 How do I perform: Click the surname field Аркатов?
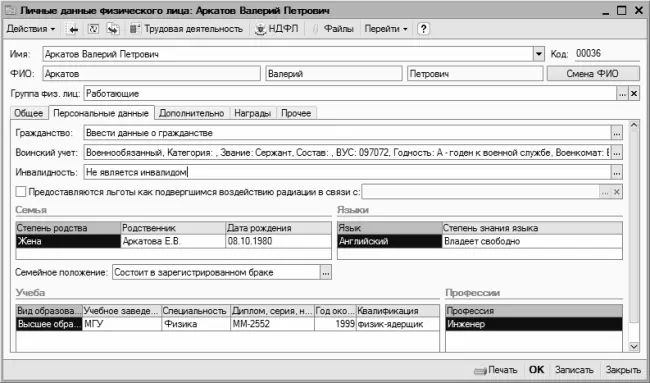[151, 74]
